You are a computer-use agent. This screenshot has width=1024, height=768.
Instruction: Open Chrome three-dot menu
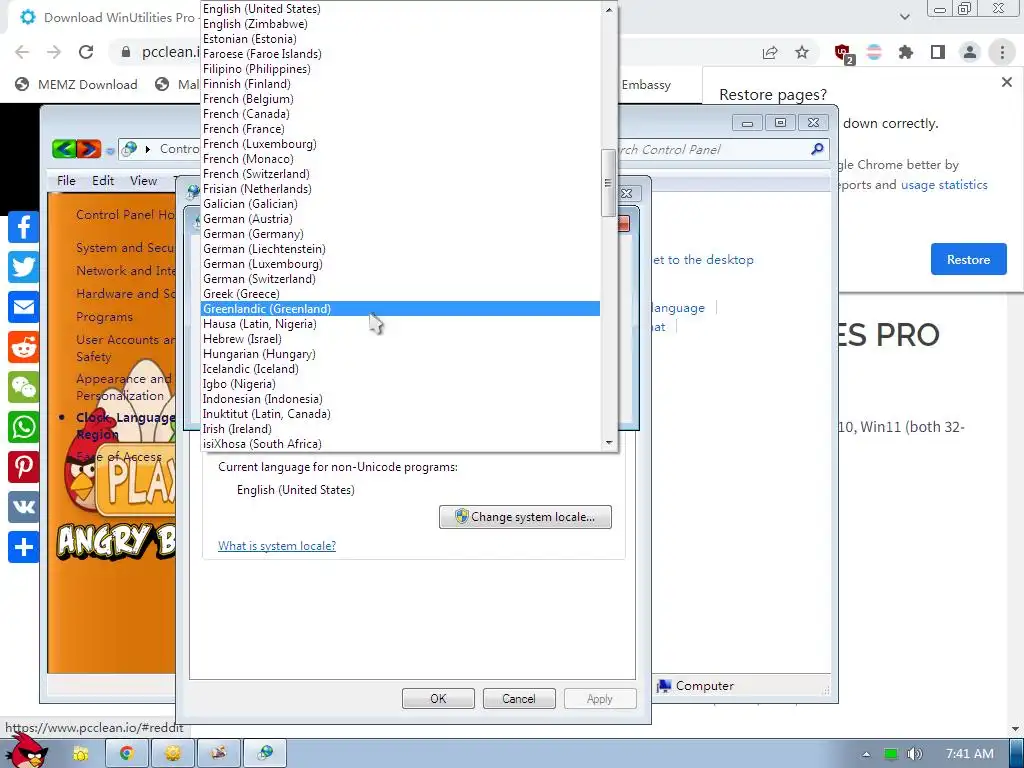pos(1002,52)
